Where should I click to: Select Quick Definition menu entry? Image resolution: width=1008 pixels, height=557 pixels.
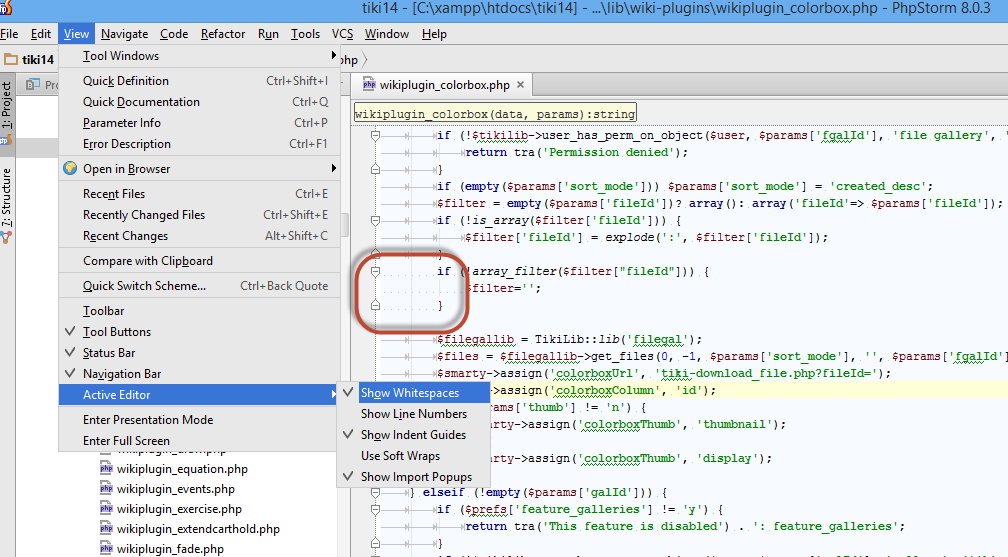pos(199,81)
